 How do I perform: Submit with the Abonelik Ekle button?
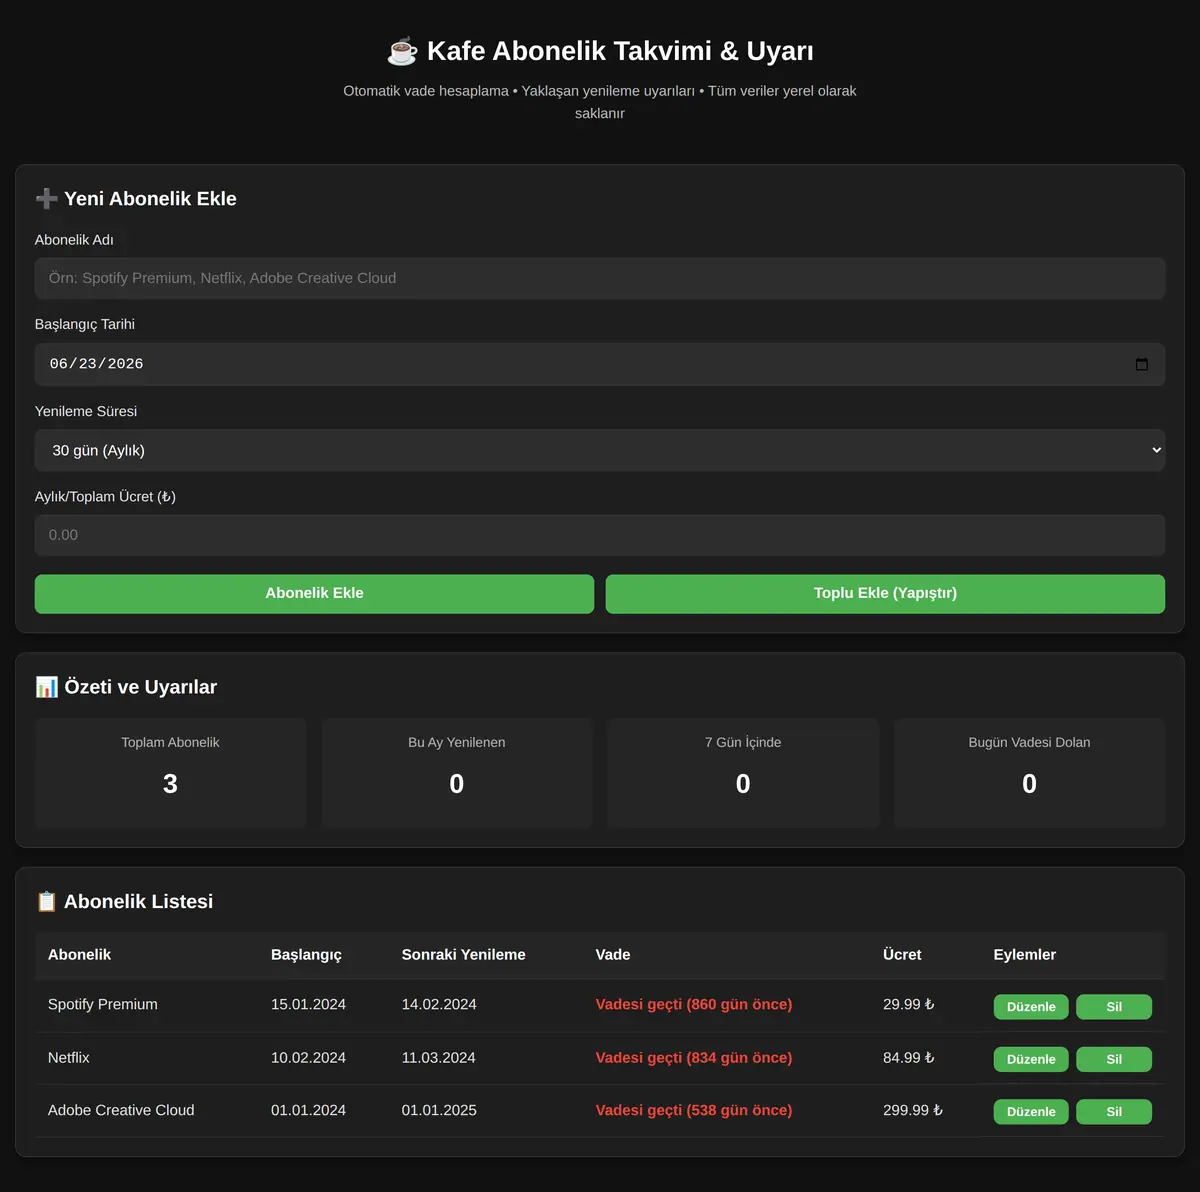[314, 593]
